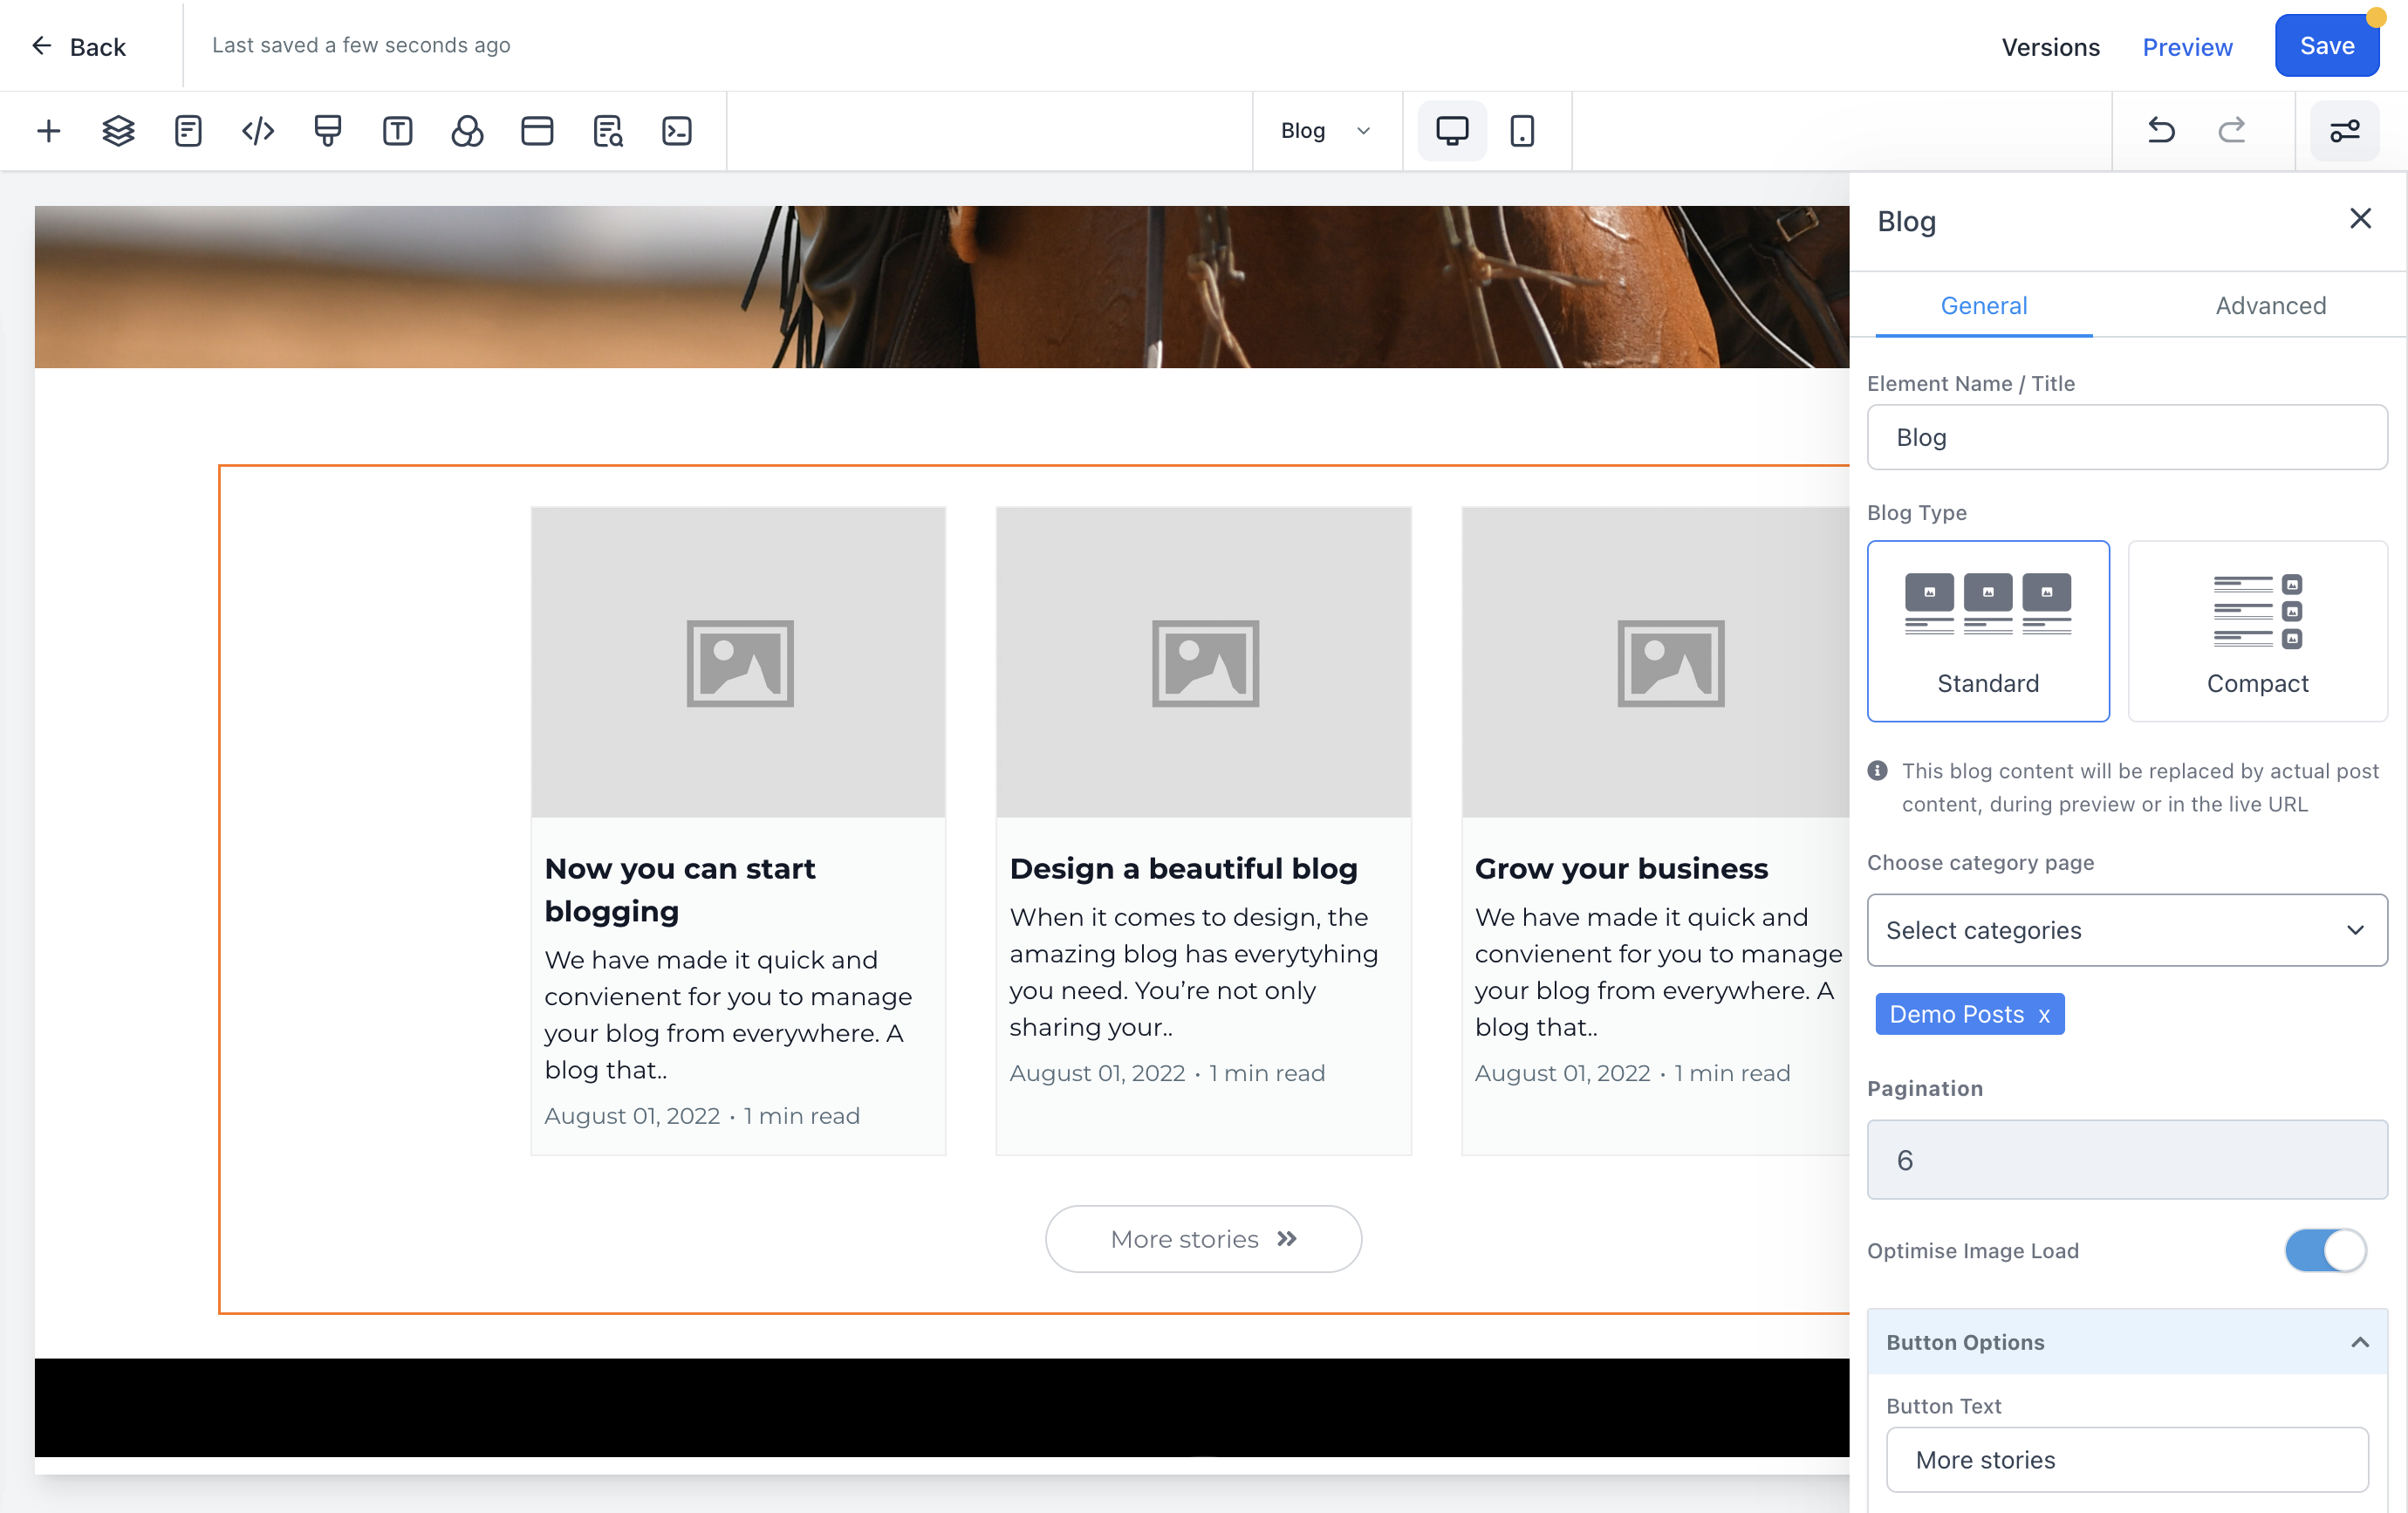Viewport: 2408px width, 1513px height.
Task: Click the Pagination number field
Action: [x=2127, y=1160]
